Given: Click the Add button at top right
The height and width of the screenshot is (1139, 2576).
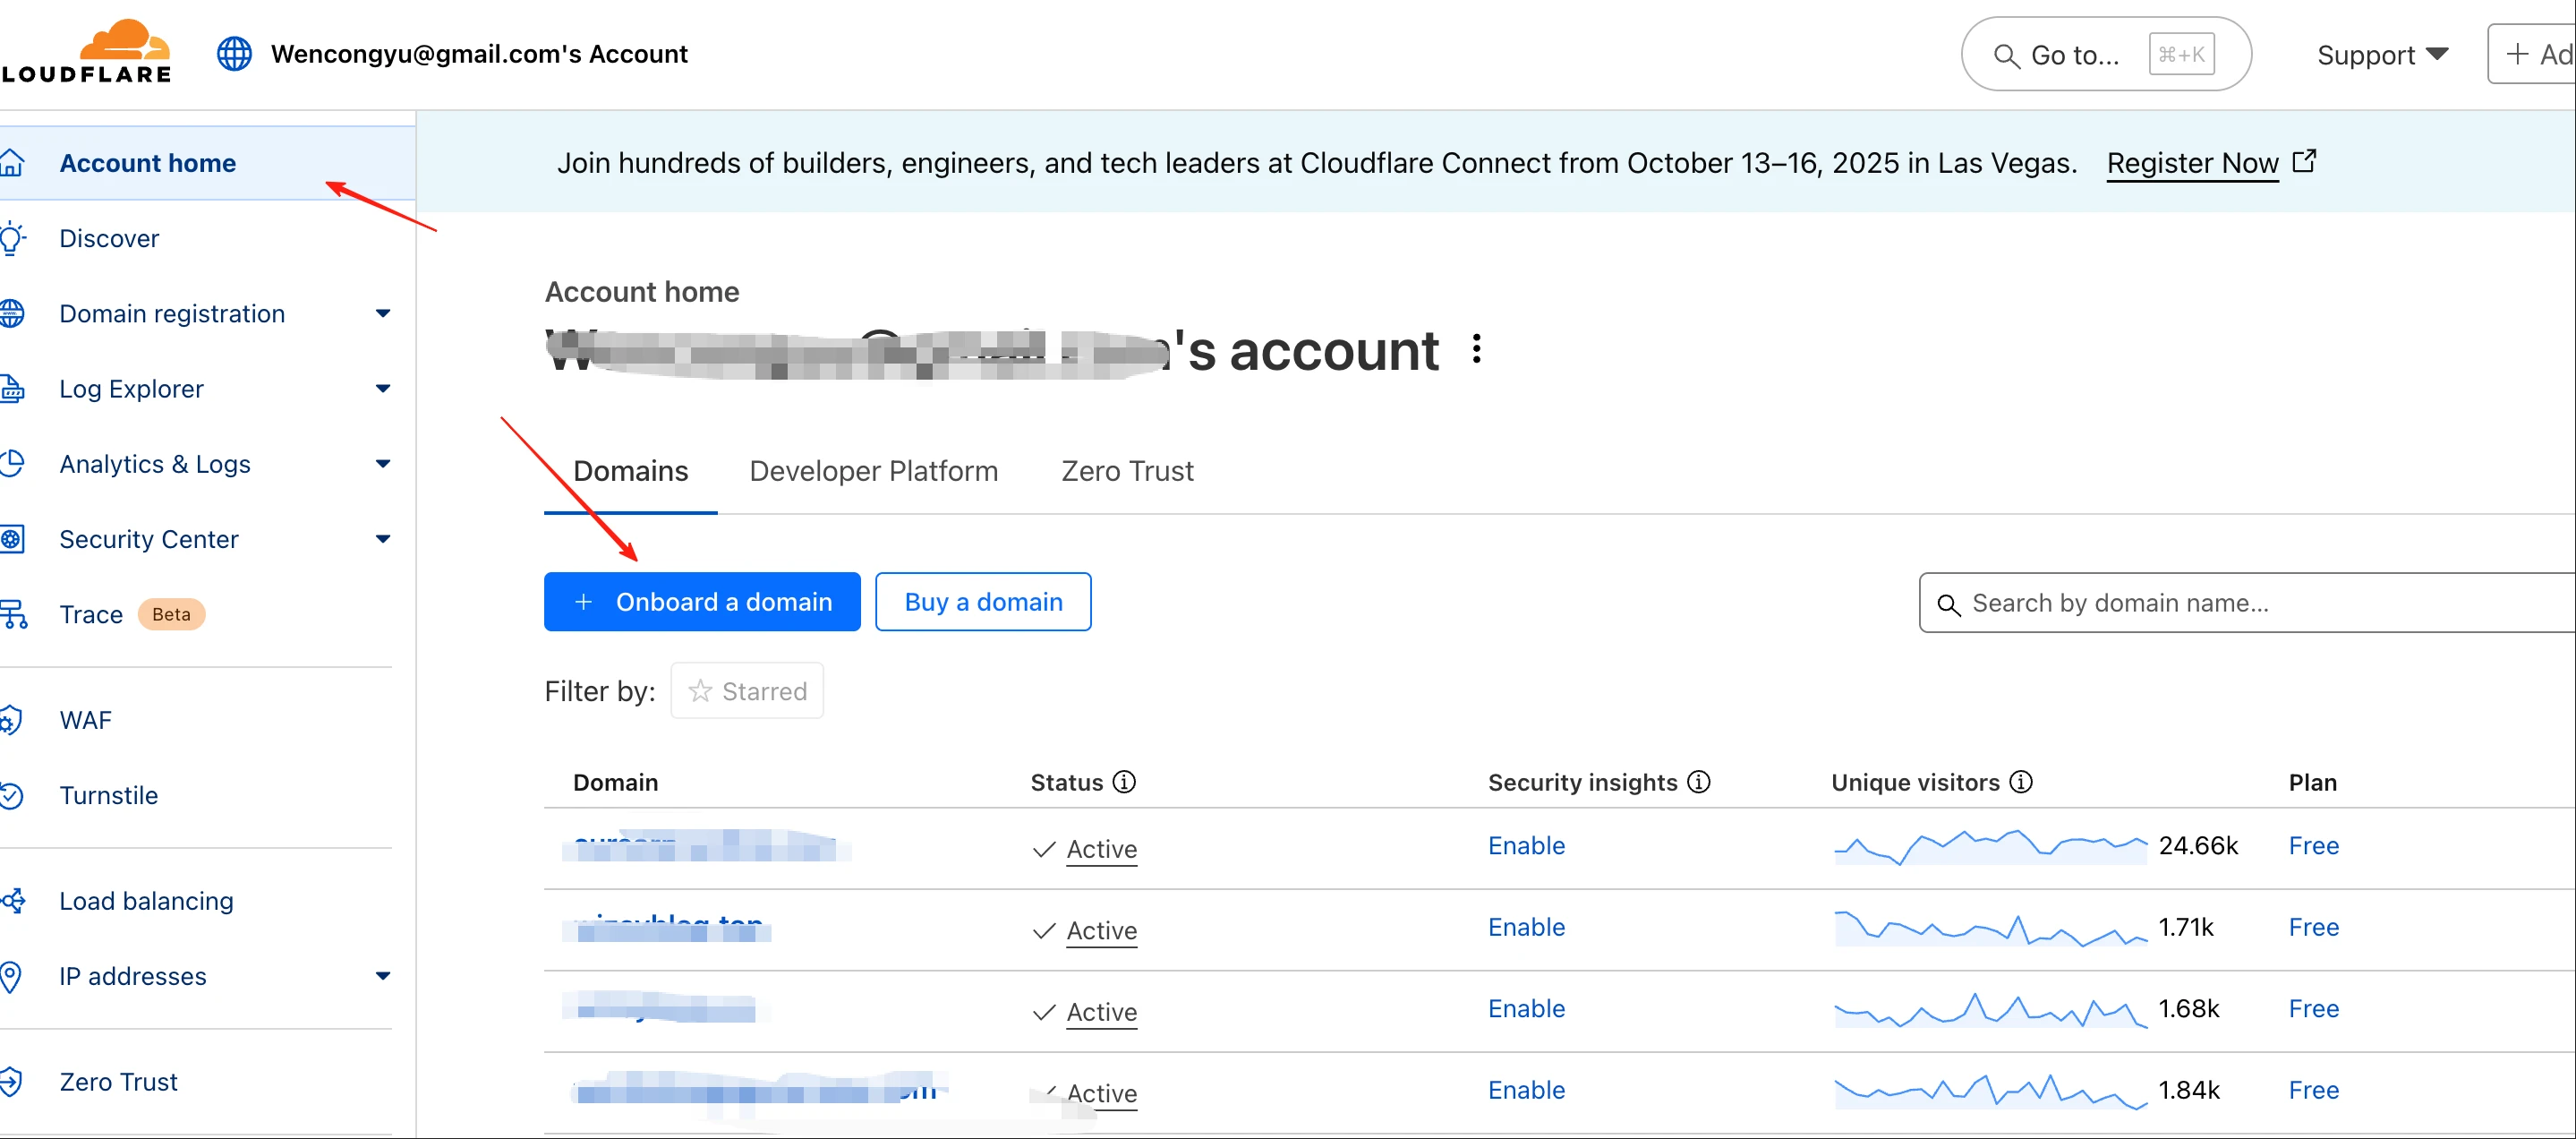Looking at the screenshot, I should point(2532,54).
